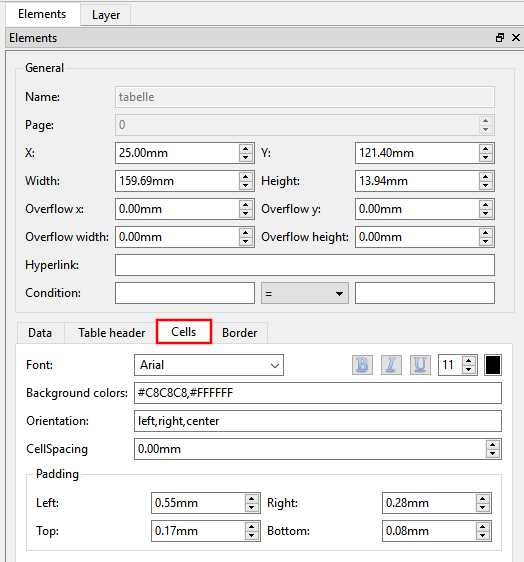
Task: Toggle Underline font style button
Action: (x=420, y=365)
